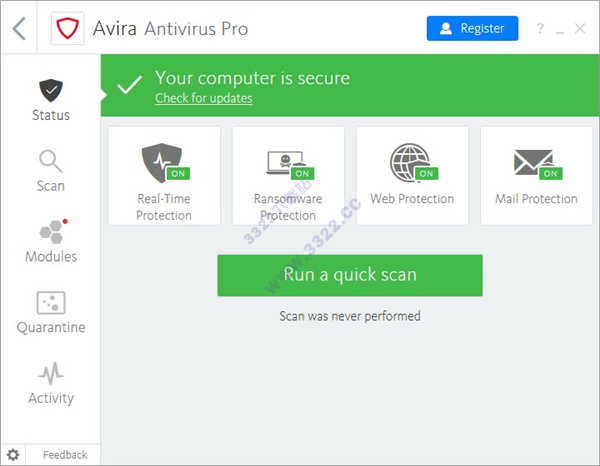Click the Avira red shield logo
Screen dimensions: 600x466
(67, 28)
